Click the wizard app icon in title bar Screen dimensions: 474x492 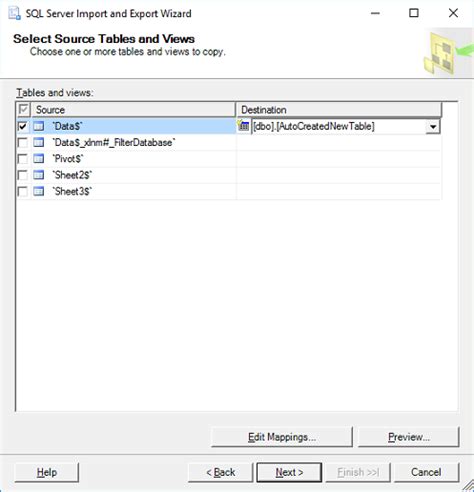pos(15,14)
